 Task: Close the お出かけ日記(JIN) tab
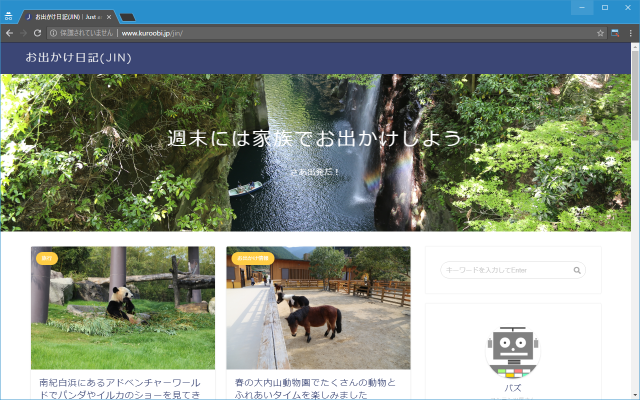coord(109,17)
